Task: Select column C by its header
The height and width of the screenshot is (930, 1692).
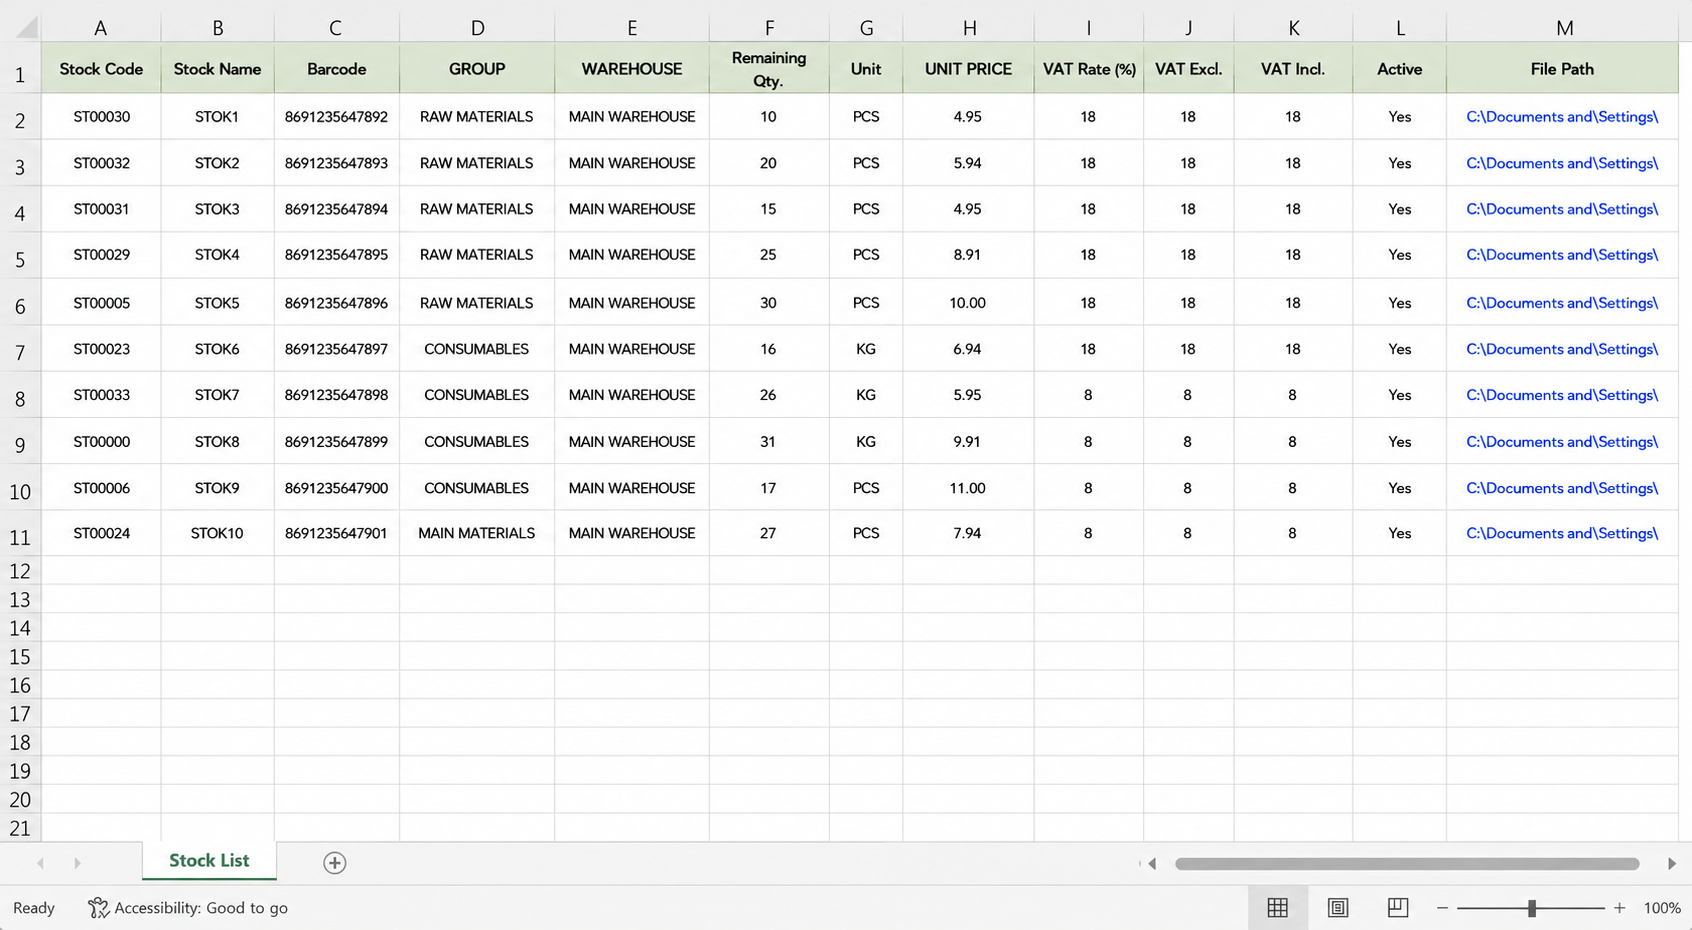Action: coord(336,28)
